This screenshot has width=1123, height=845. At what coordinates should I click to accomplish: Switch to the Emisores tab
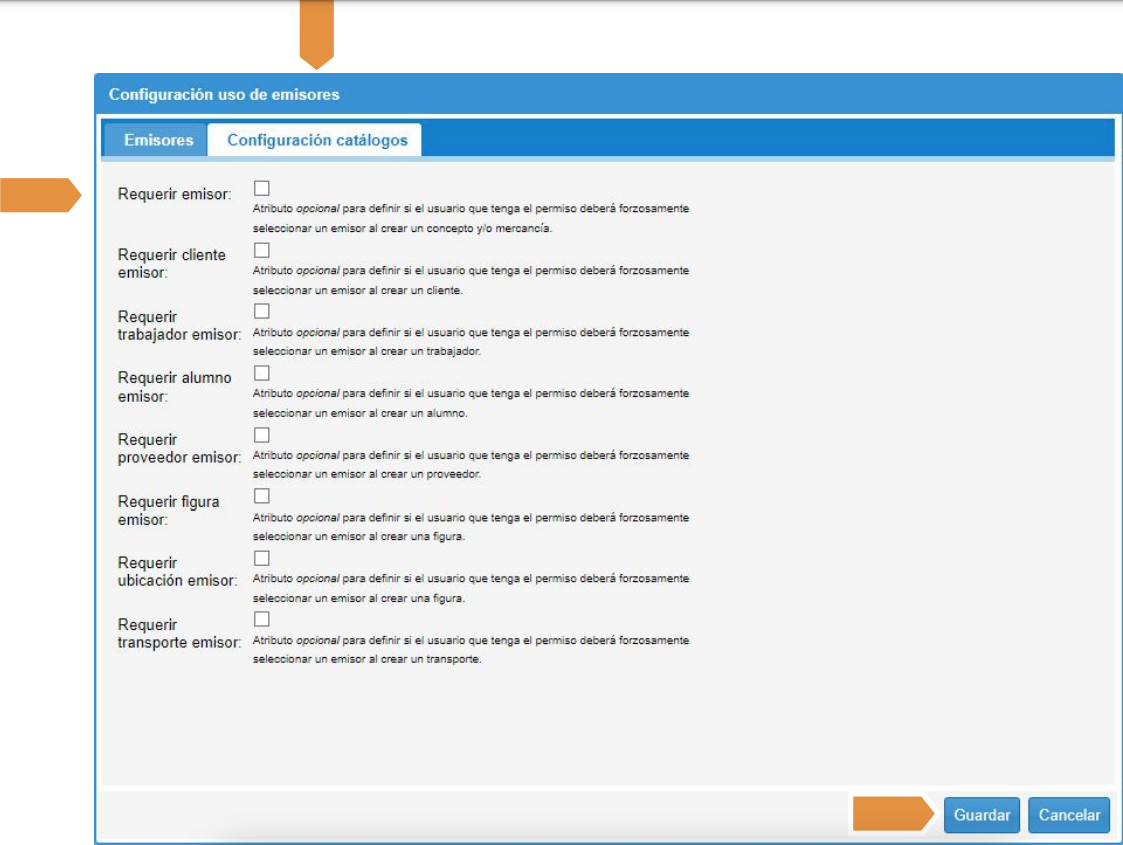(158, 140)
